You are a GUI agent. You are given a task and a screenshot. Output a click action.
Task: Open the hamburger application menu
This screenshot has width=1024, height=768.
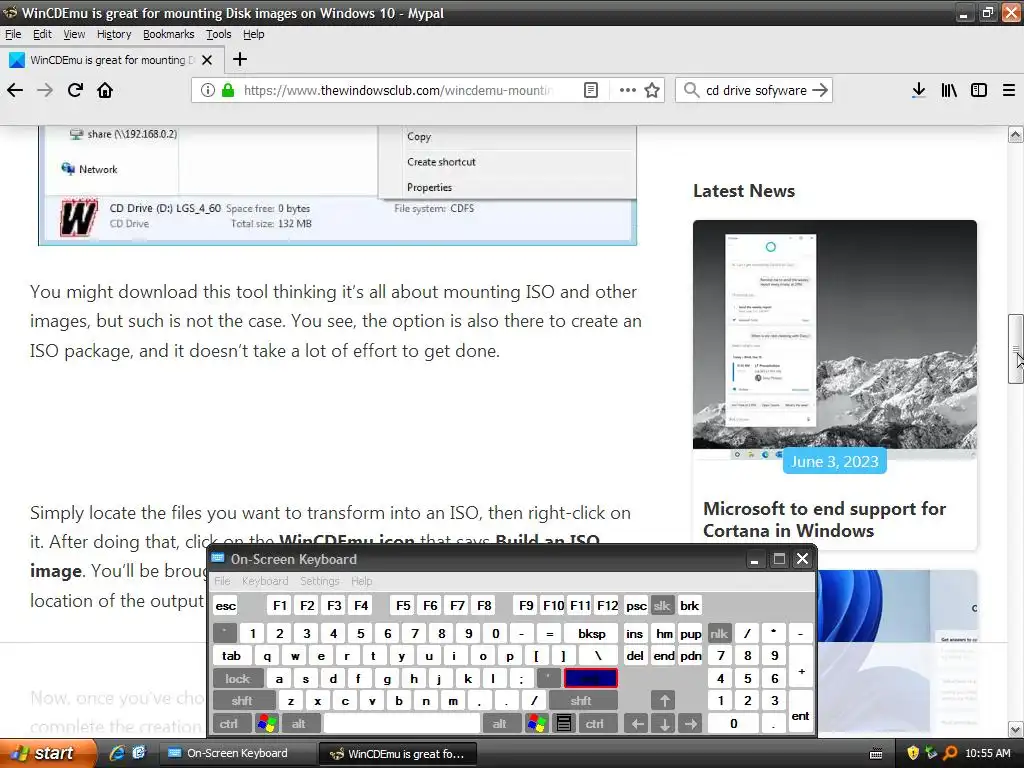pos(1009,90)
